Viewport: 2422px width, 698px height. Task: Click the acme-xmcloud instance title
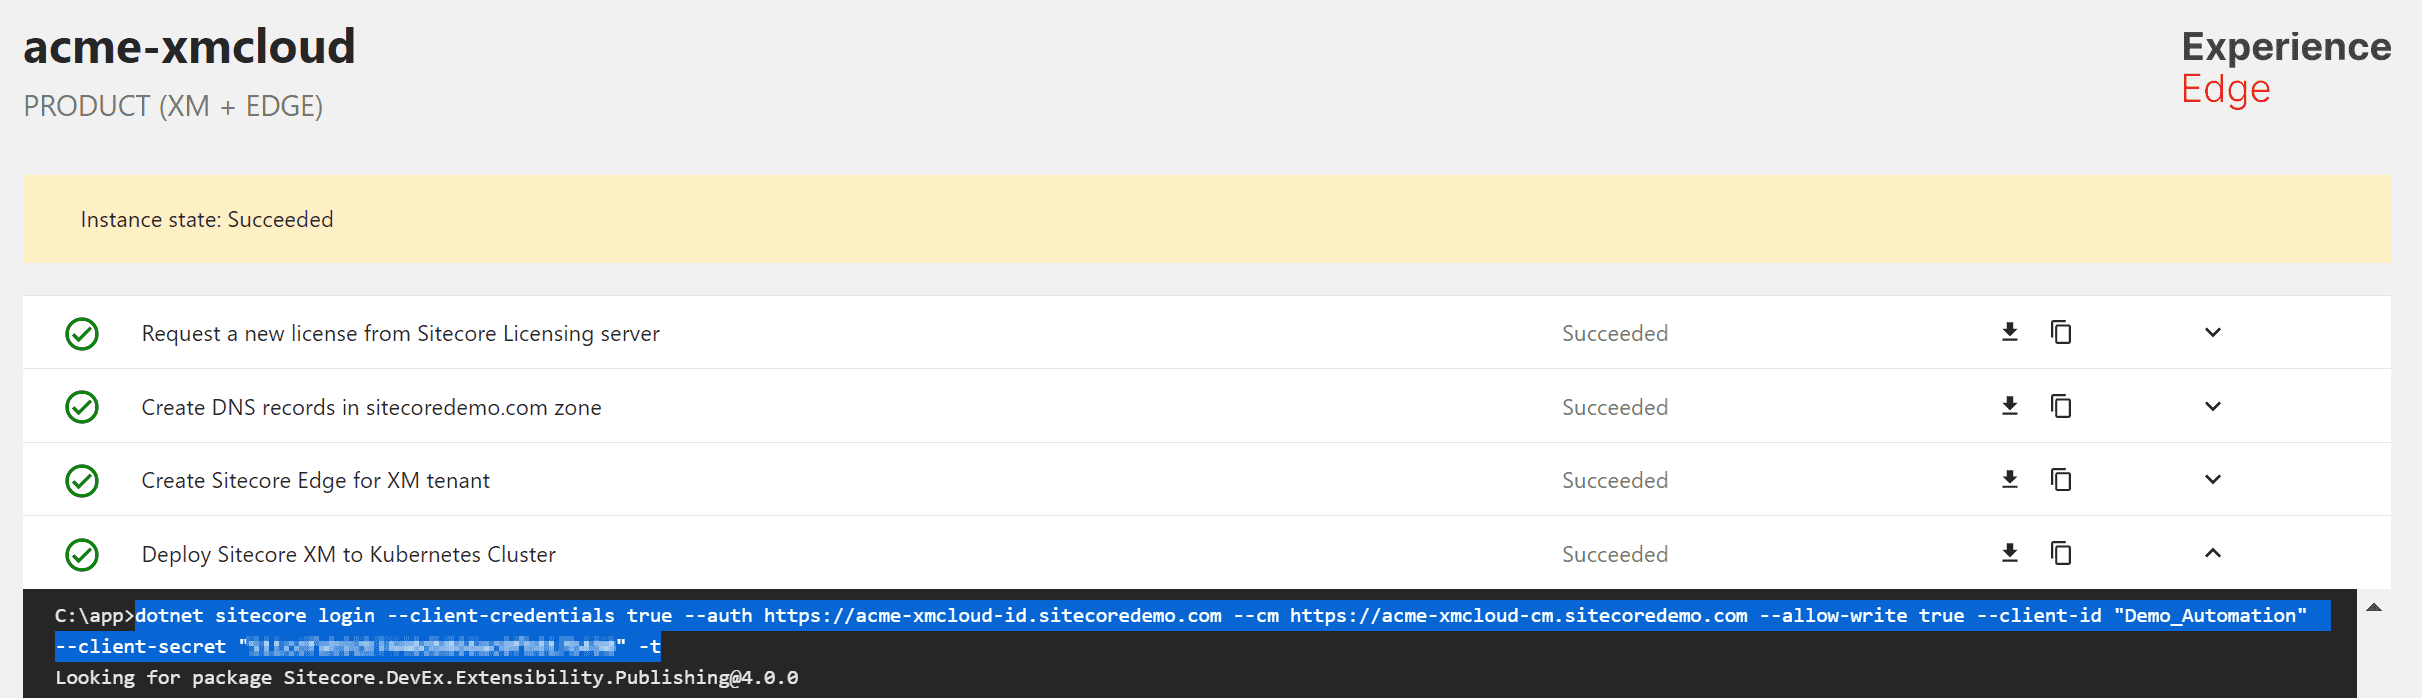[x=189, y=47]
